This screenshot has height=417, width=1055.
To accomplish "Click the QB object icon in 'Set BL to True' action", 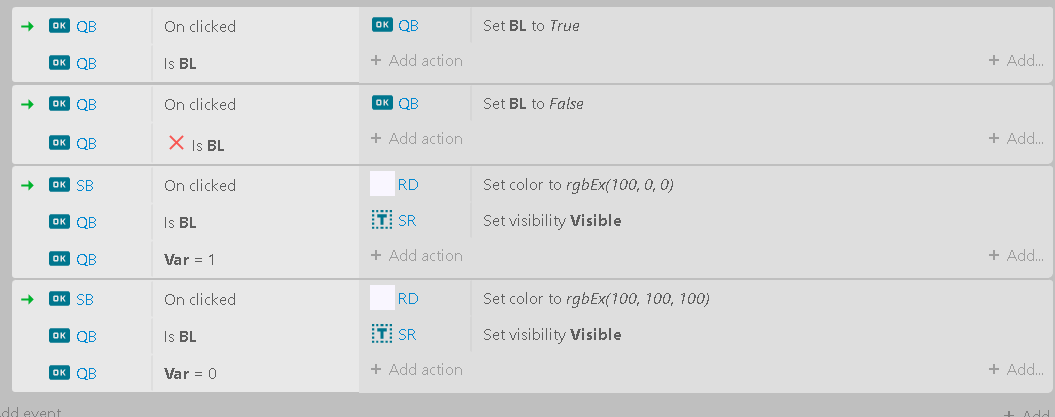I will pos(382,26).
